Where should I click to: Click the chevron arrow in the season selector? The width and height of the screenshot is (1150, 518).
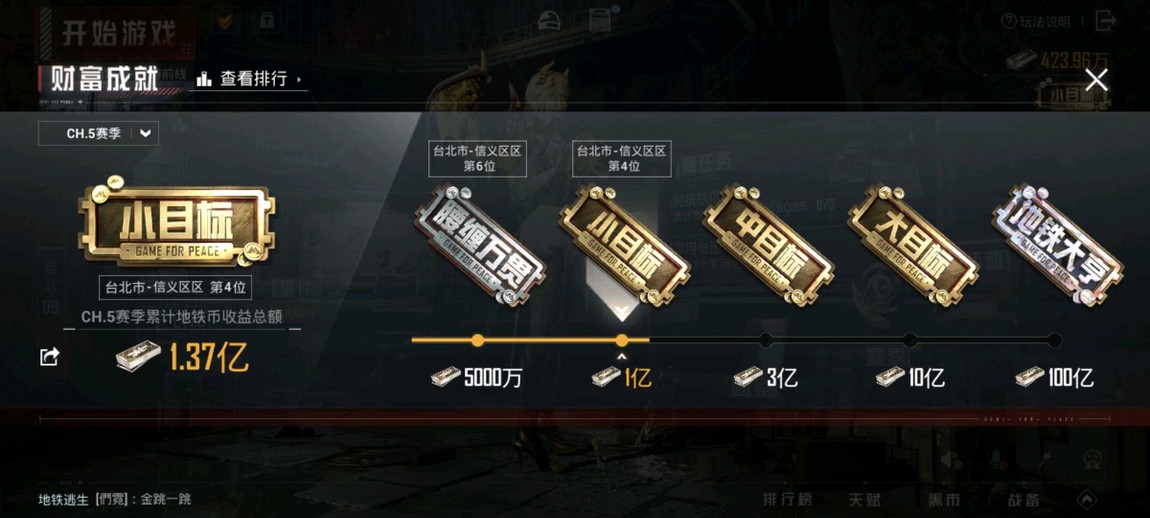click(145, 134)
